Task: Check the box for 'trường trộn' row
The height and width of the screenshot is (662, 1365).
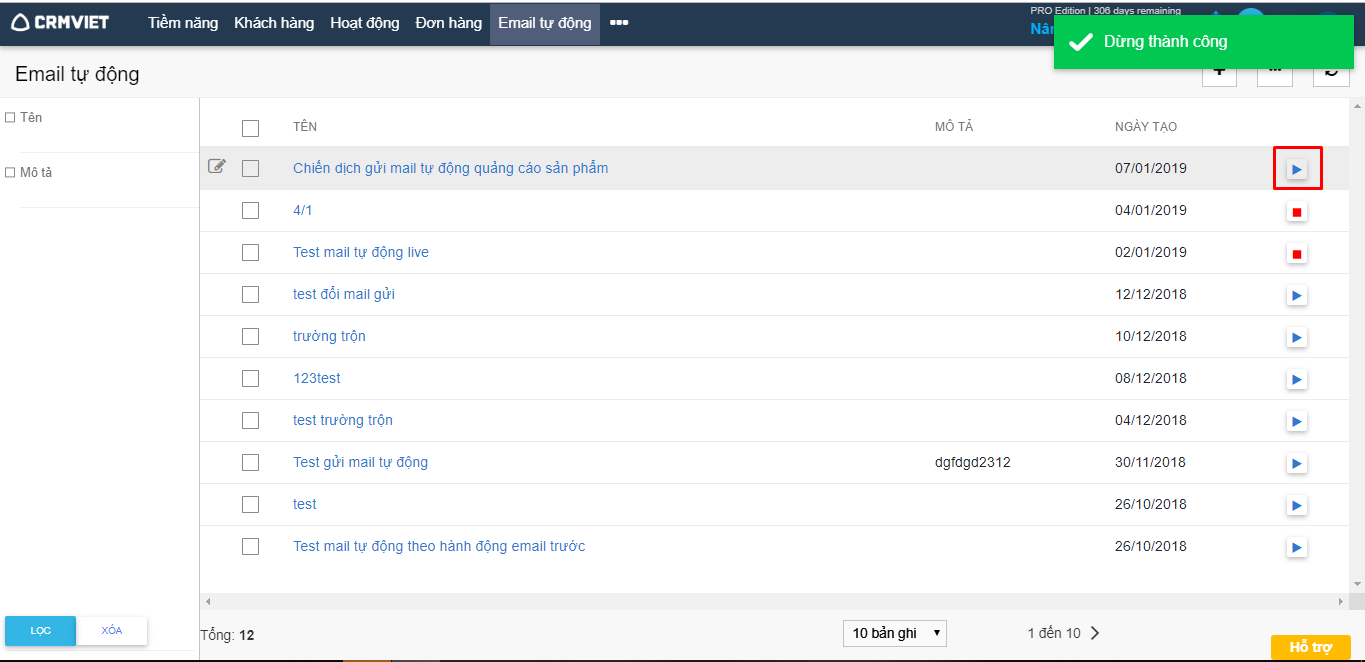Action: tap(250, 337)
